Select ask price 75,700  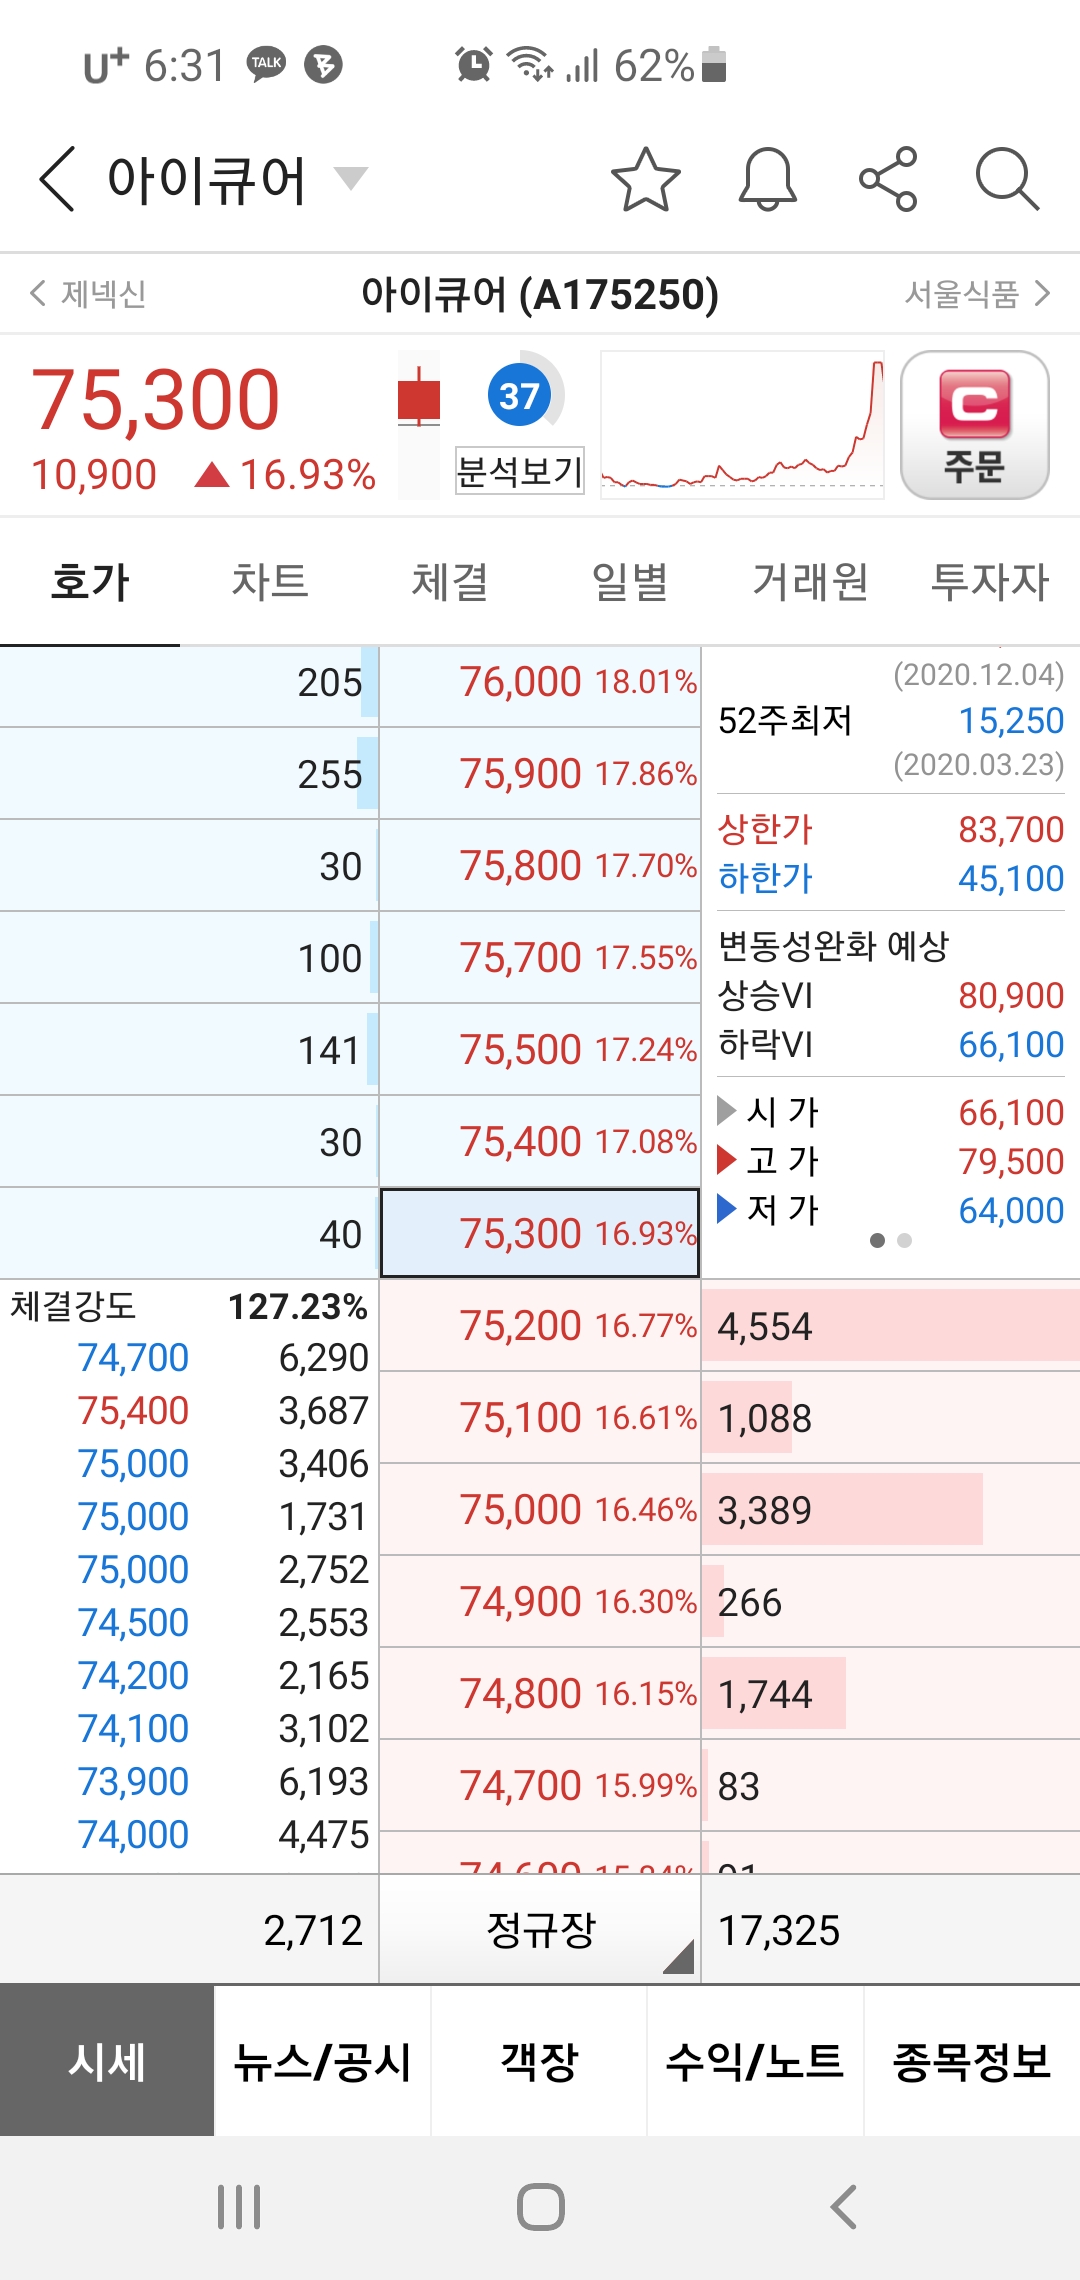click(x=540, y=958)
